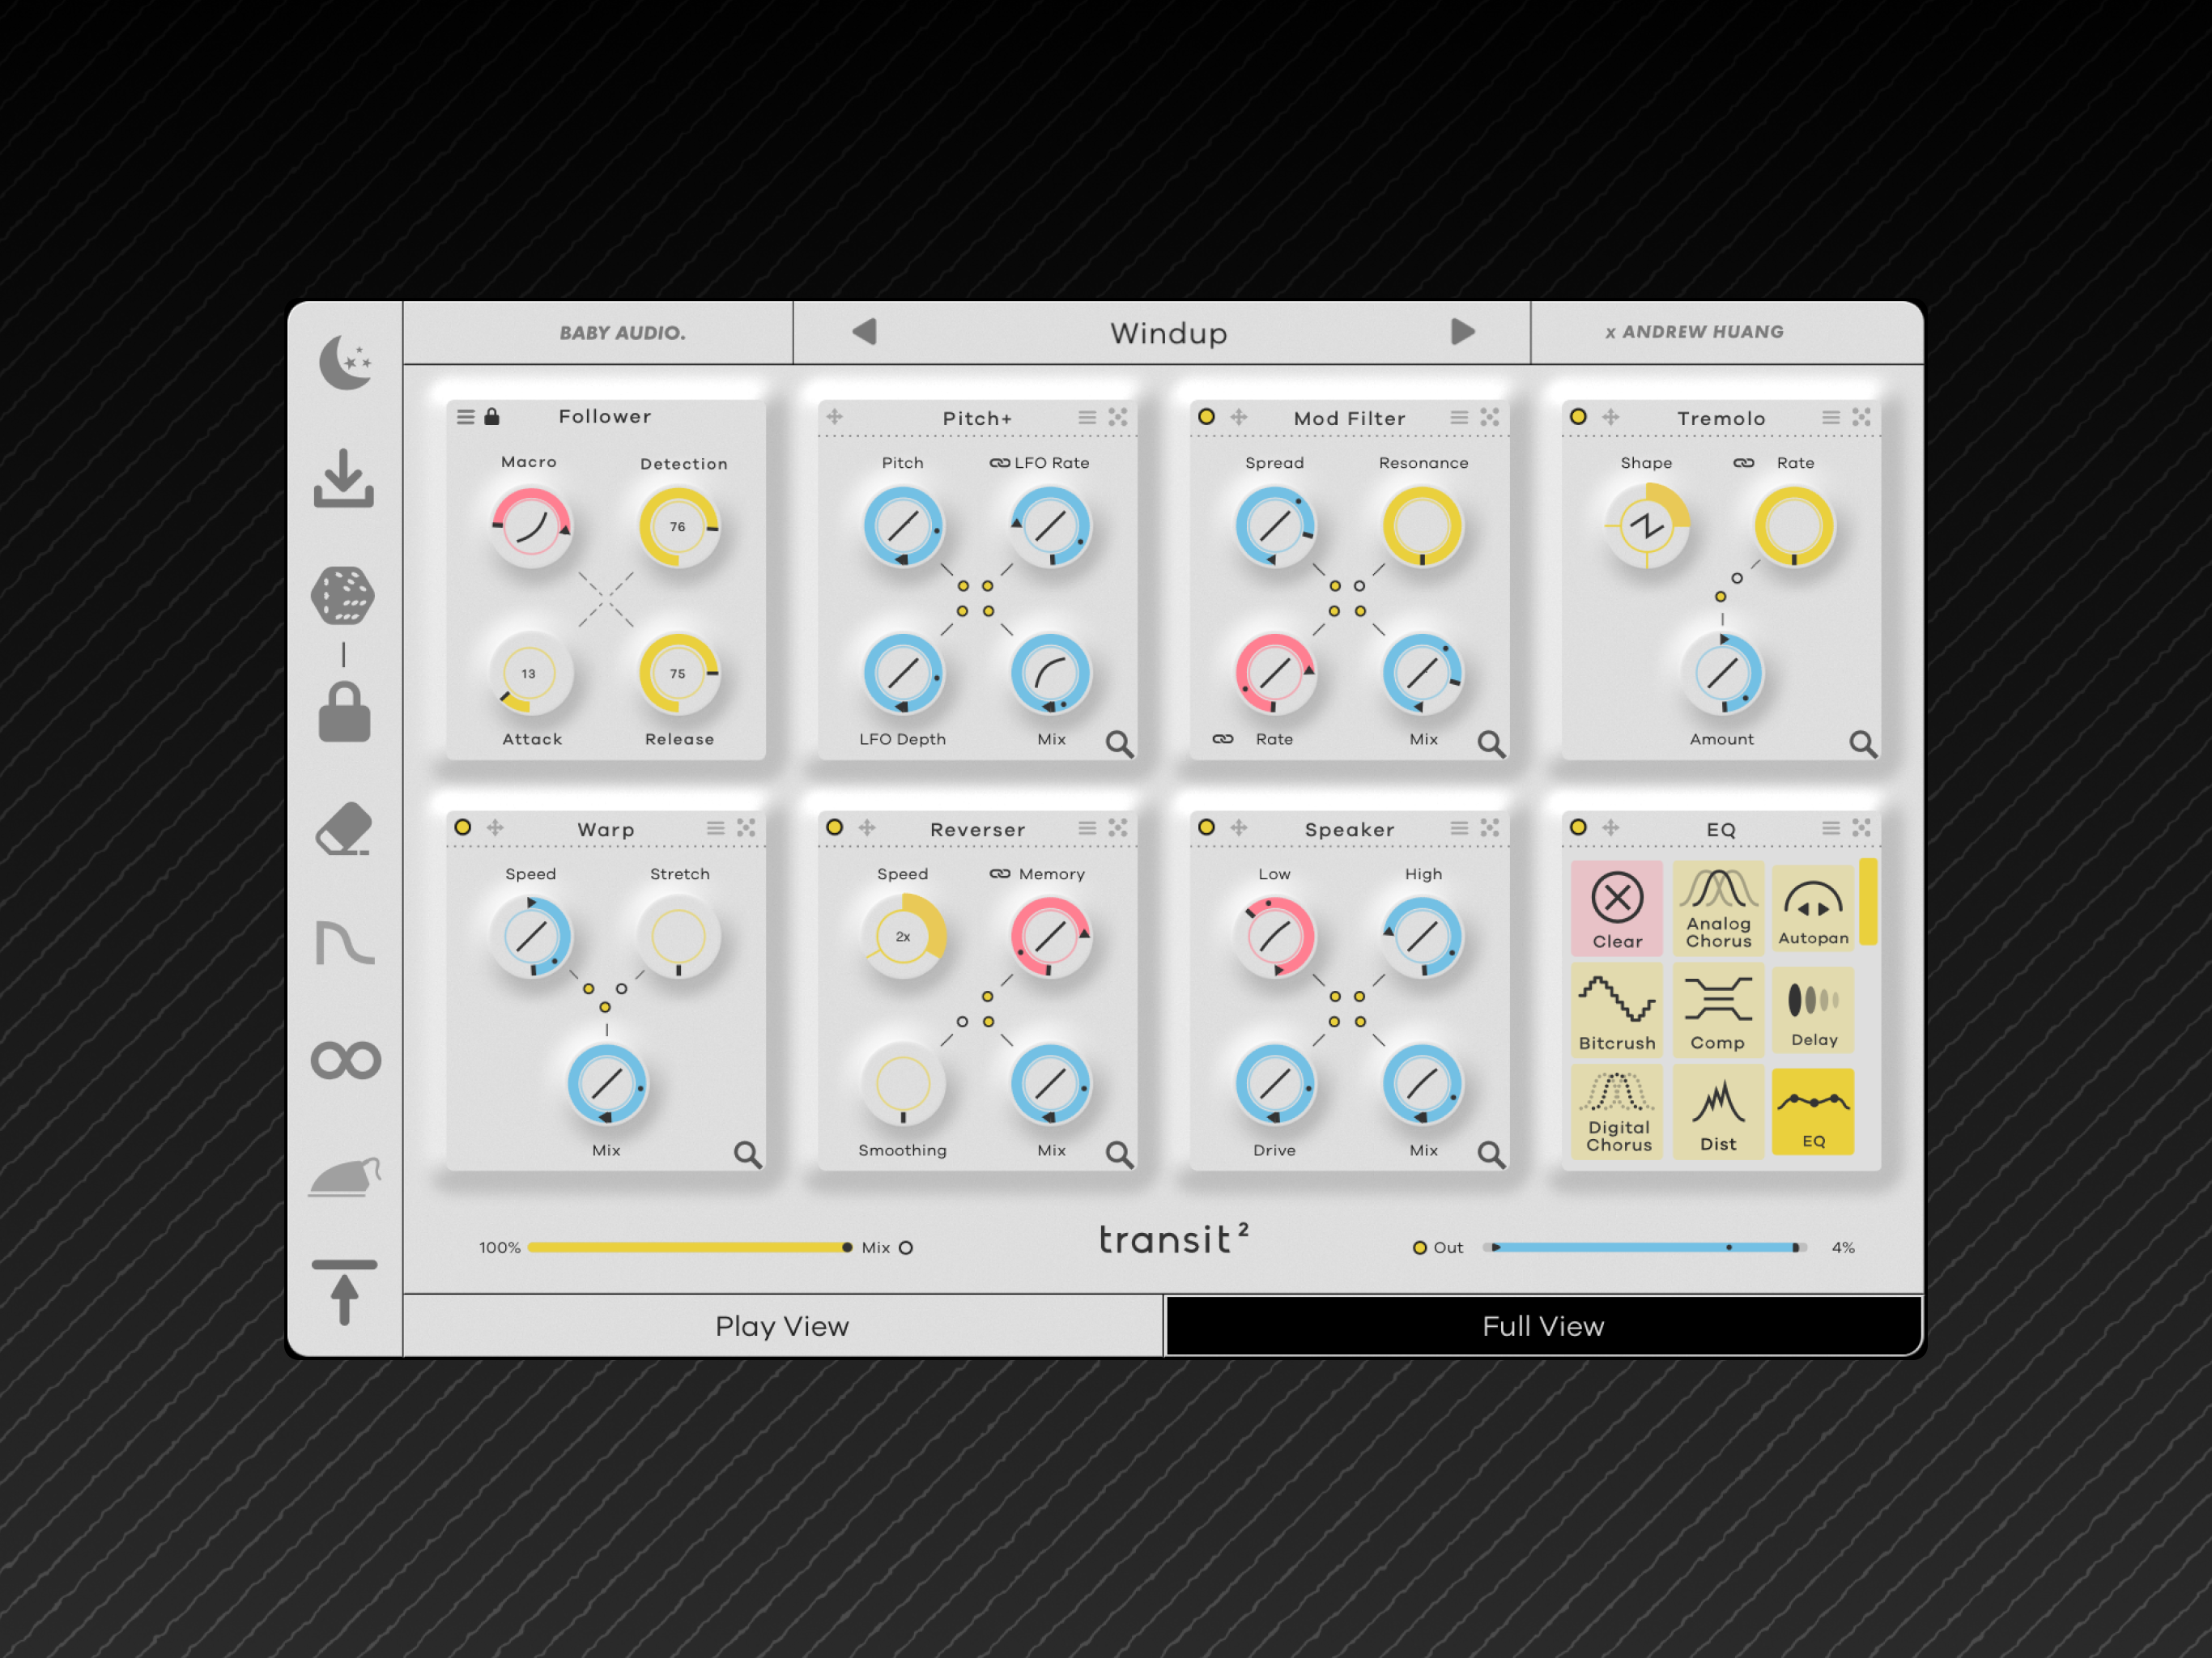The width and height of the screenshot is (2212, 1658).
Task: Toggle the Reverser module power dot
Action: pos(835,828)
